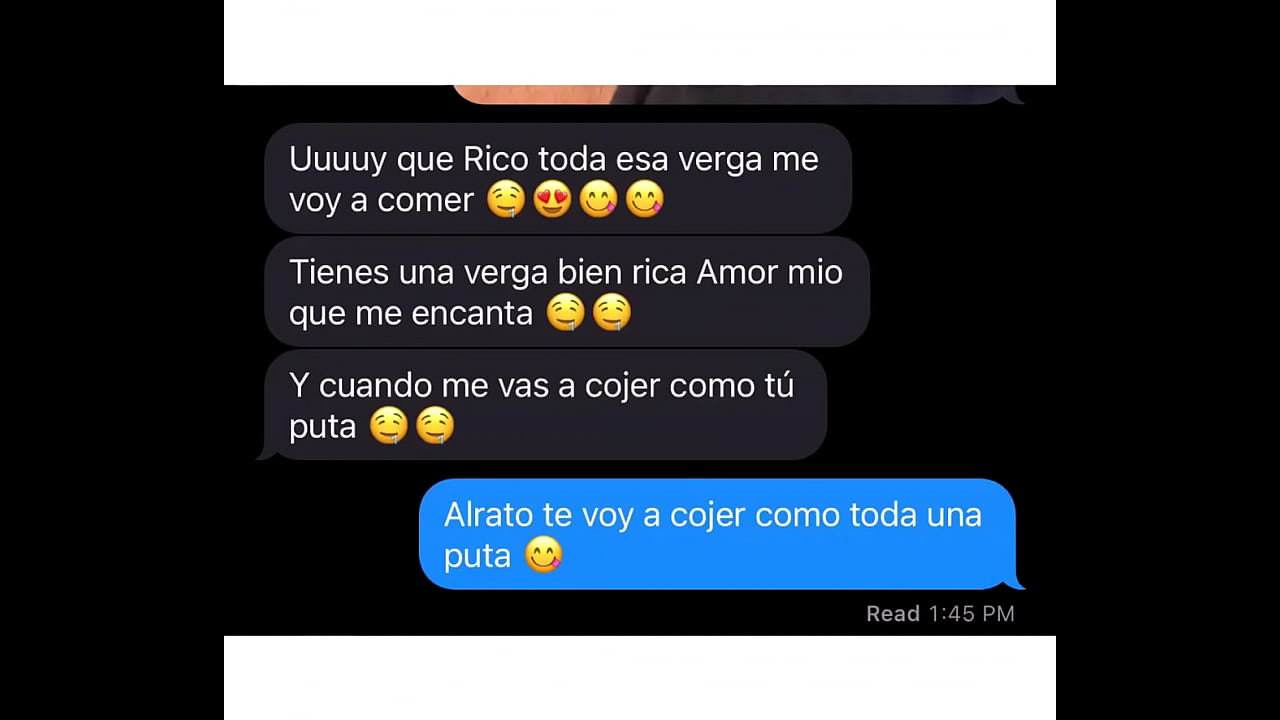
Task: Click the last yum-face emoji in the first message
Action: [645, 200]
